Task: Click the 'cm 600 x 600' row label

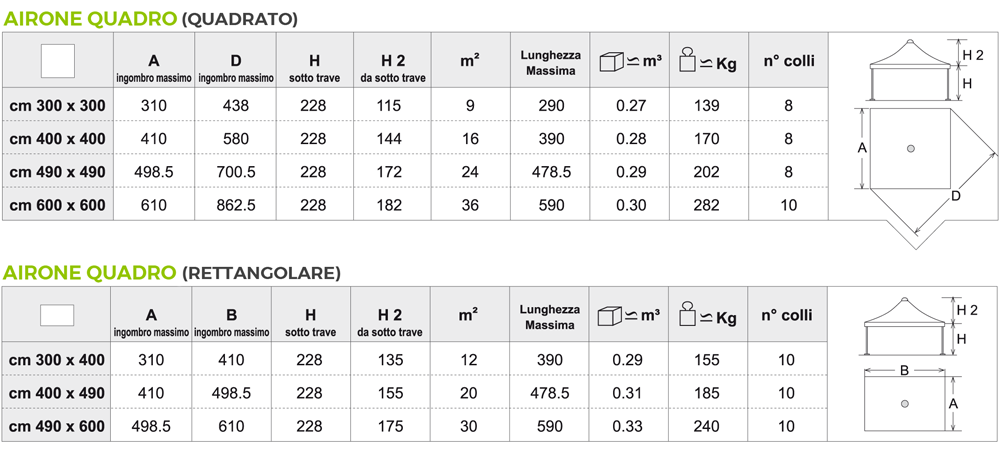Action: click(x=57, y=205)
